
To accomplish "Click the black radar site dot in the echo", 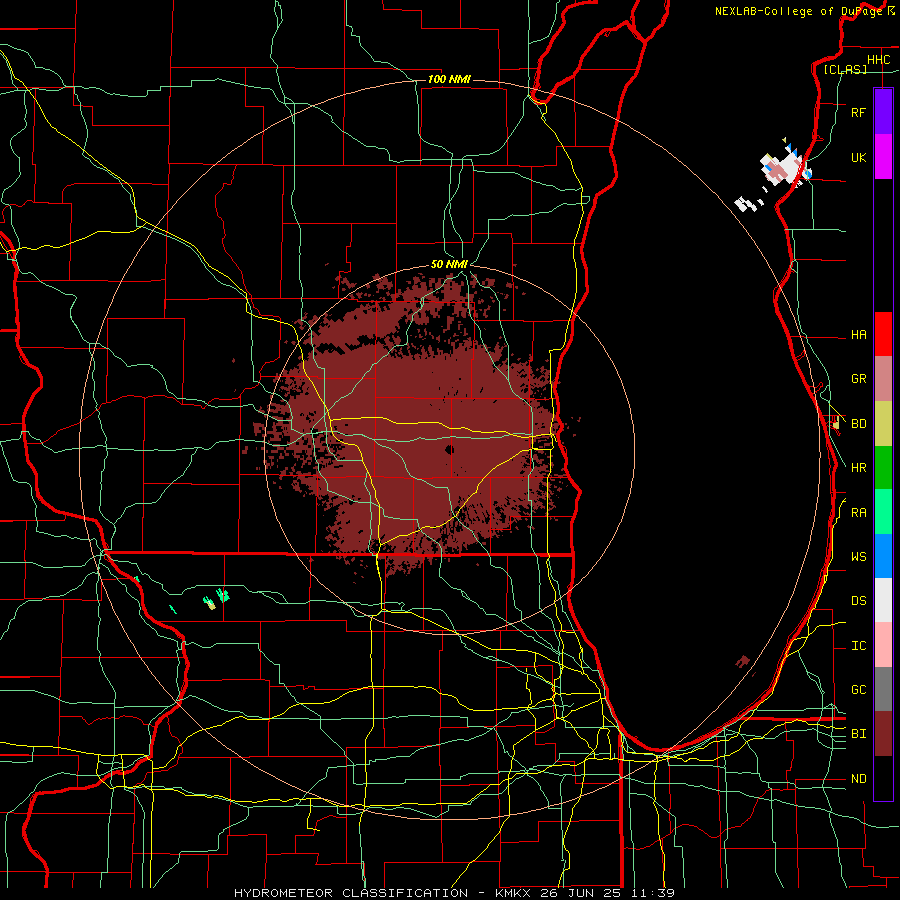I will coord(449,449).
